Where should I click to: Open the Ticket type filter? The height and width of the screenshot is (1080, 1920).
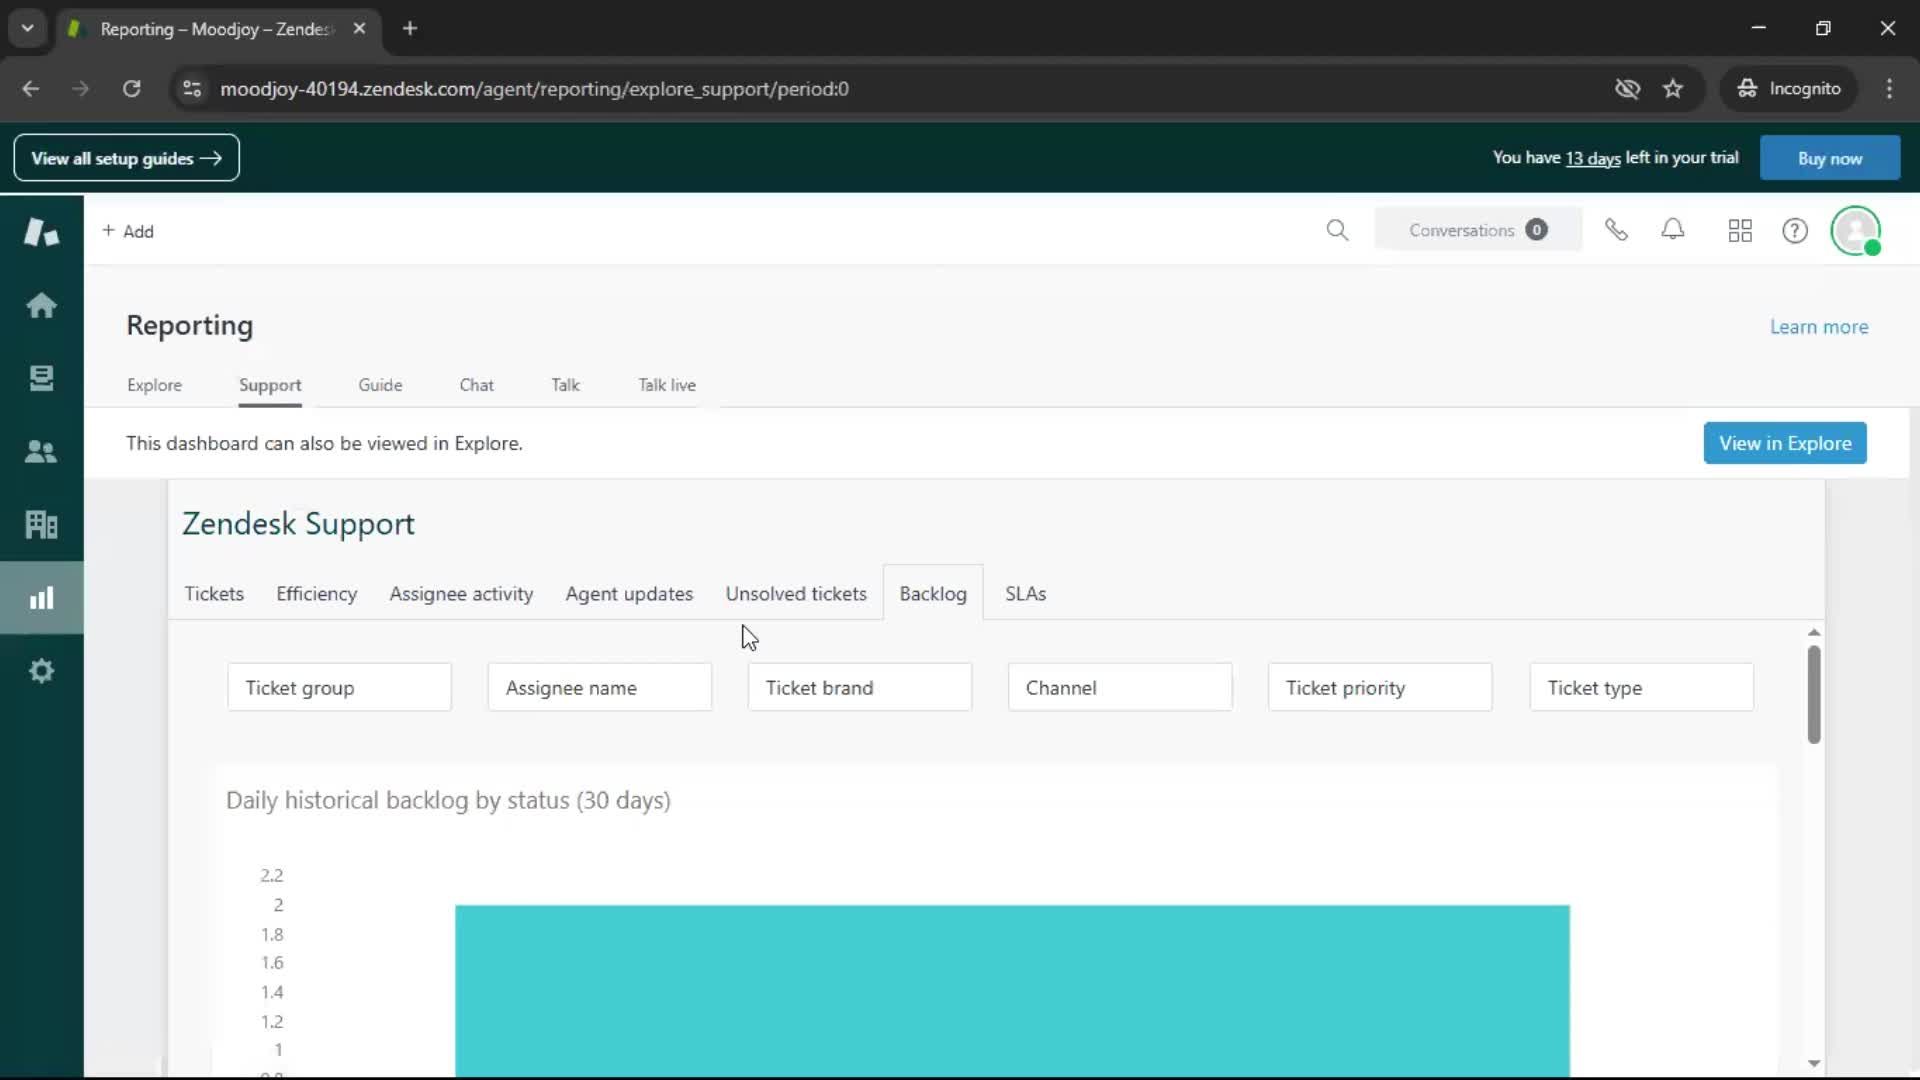point(1641,688)
